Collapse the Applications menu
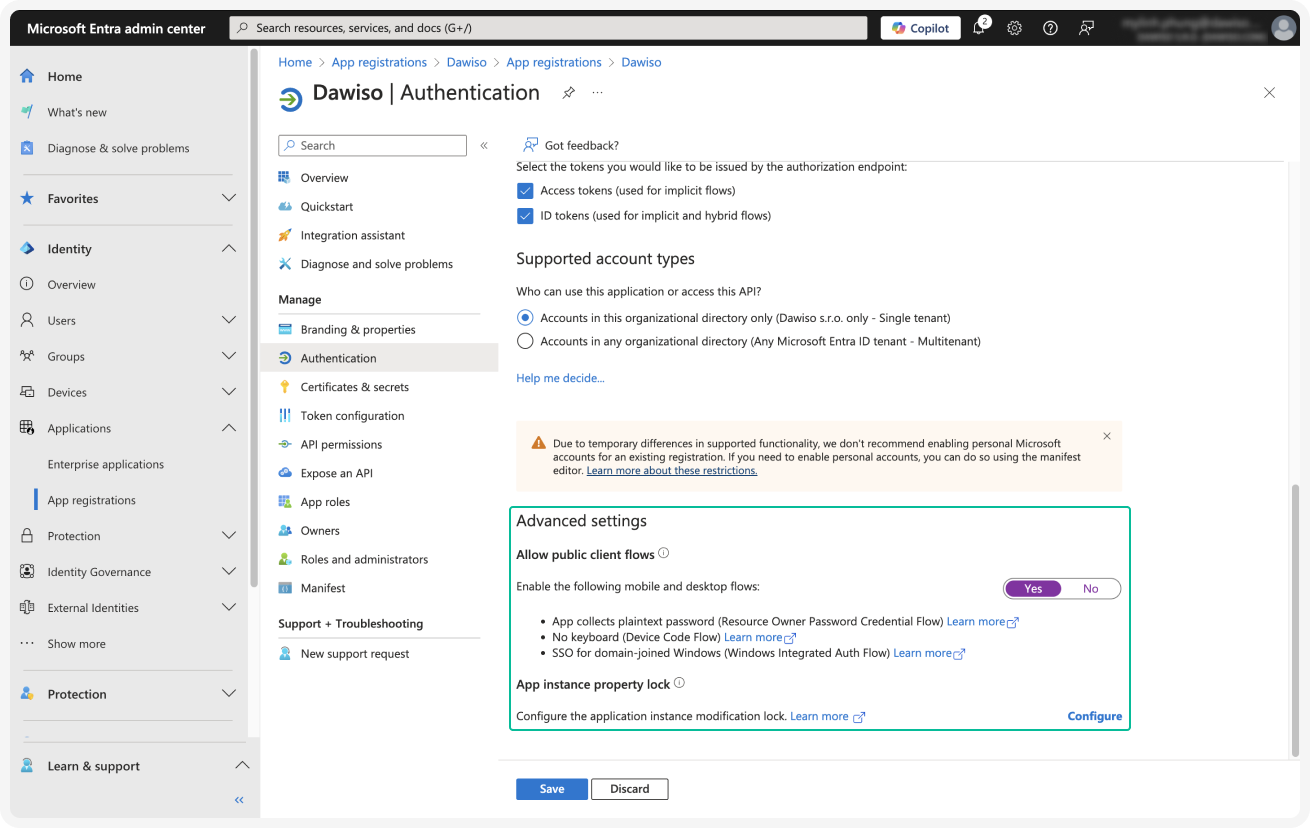 (229, 428)
